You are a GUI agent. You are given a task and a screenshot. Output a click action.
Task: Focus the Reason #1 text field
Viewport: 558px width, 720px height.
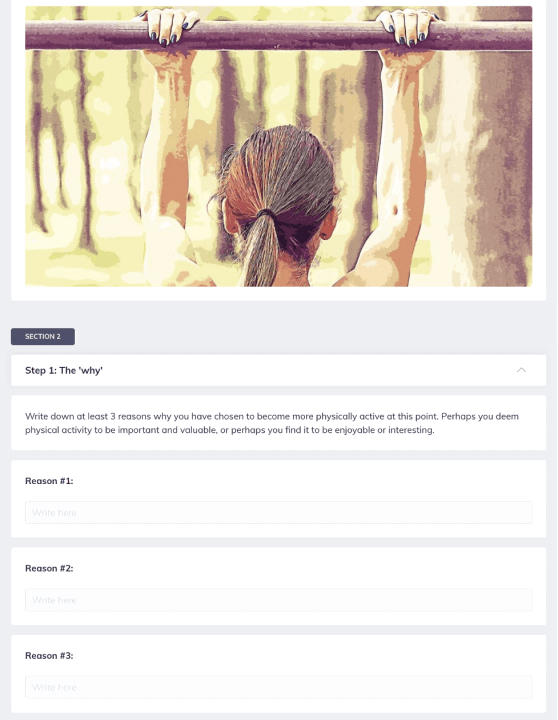click(278, 512)
